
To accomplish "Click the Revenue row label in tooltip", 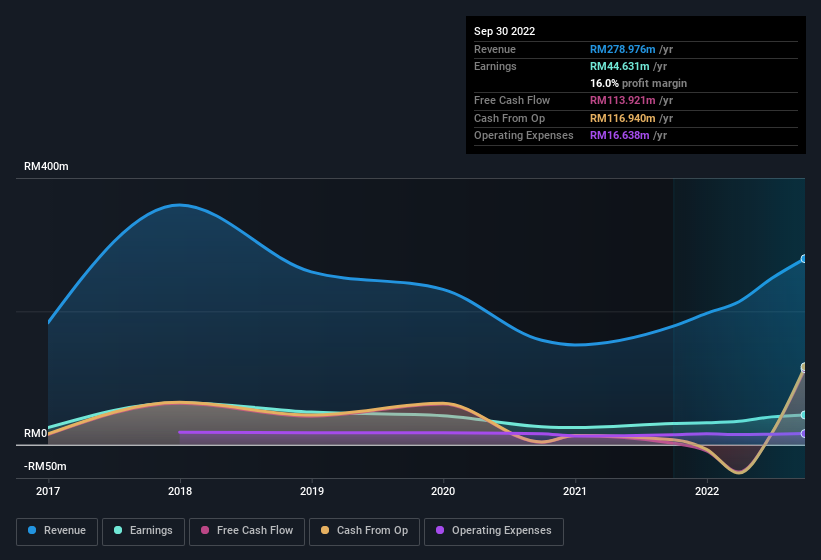I will (x=495, y=49).
